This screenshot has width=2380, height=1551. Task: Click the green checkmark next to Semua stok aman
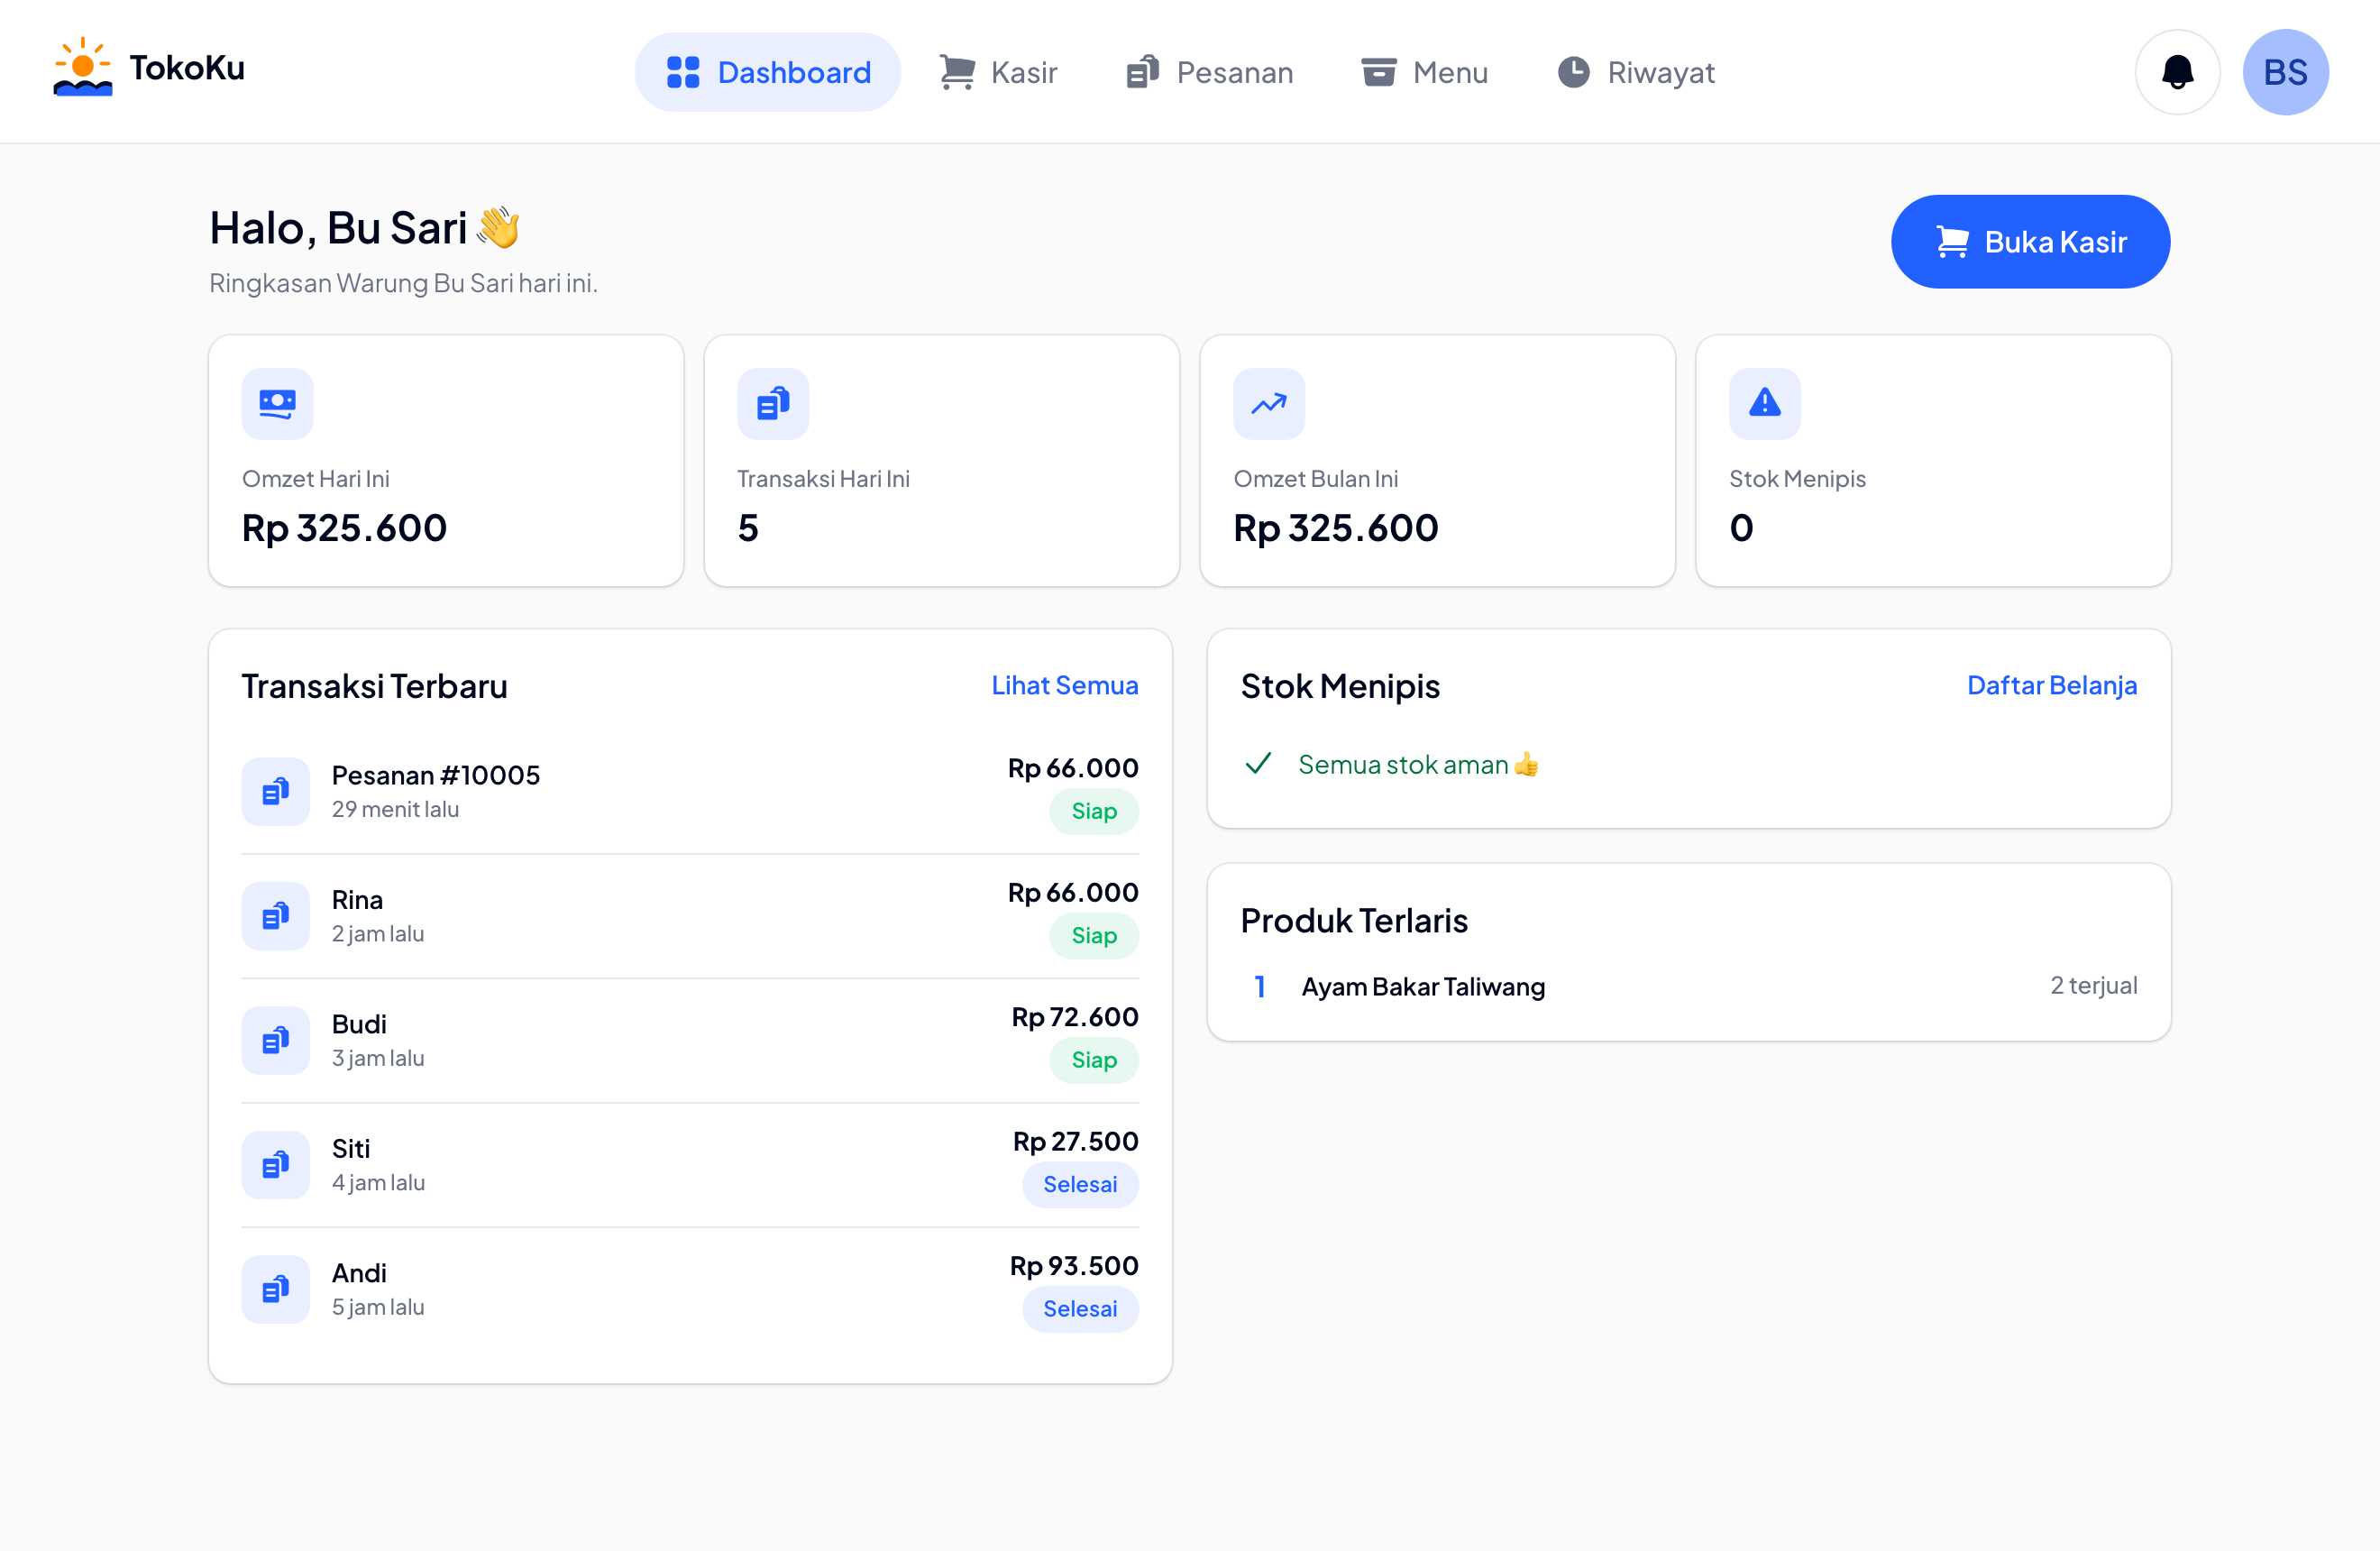tap(1258, 764)
